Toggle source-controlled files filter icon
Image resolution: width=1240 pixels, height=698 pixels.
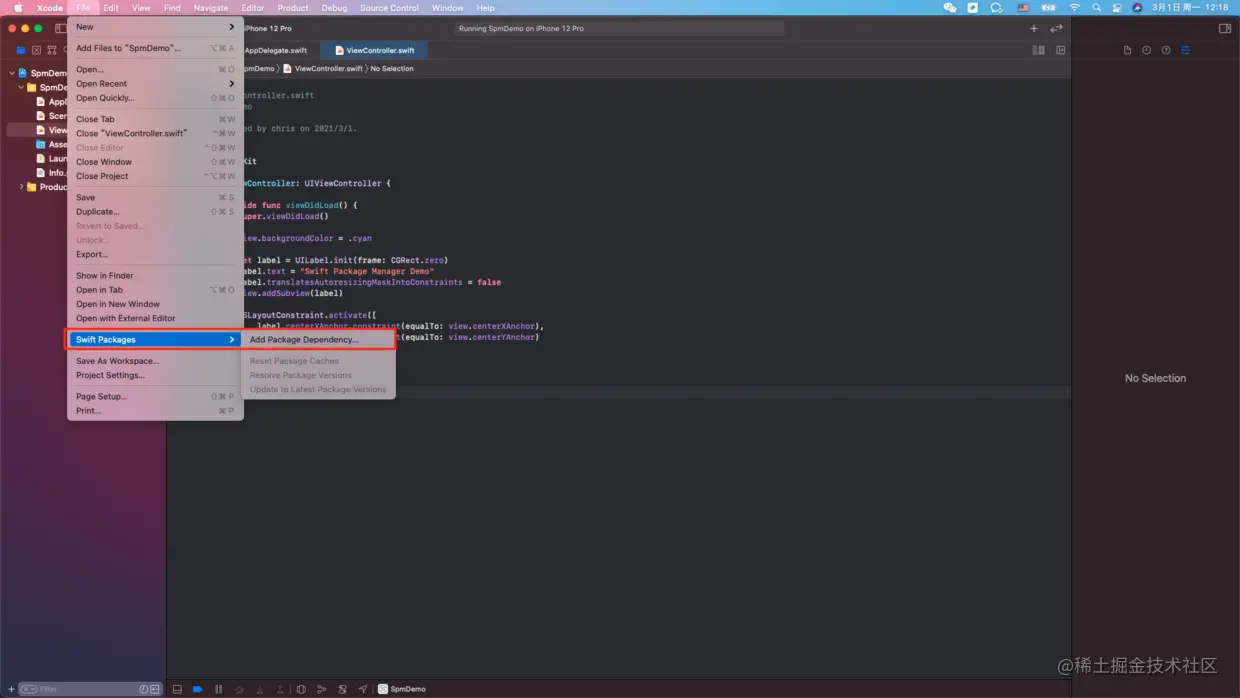tap(155, 689)
